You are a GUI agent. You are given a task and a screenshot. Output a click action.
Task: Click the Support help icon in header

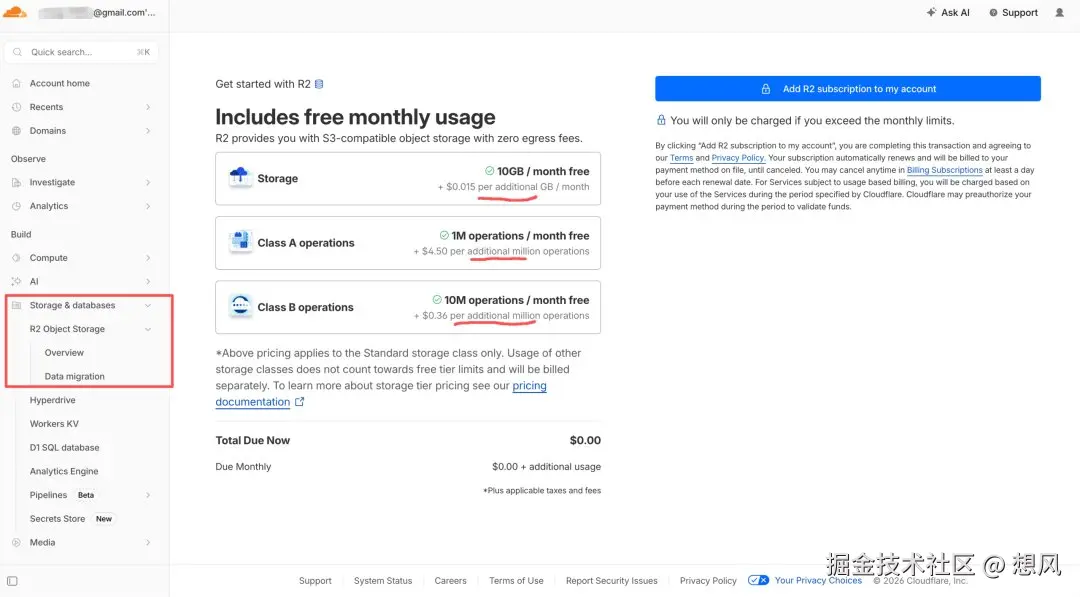point(993,12)
